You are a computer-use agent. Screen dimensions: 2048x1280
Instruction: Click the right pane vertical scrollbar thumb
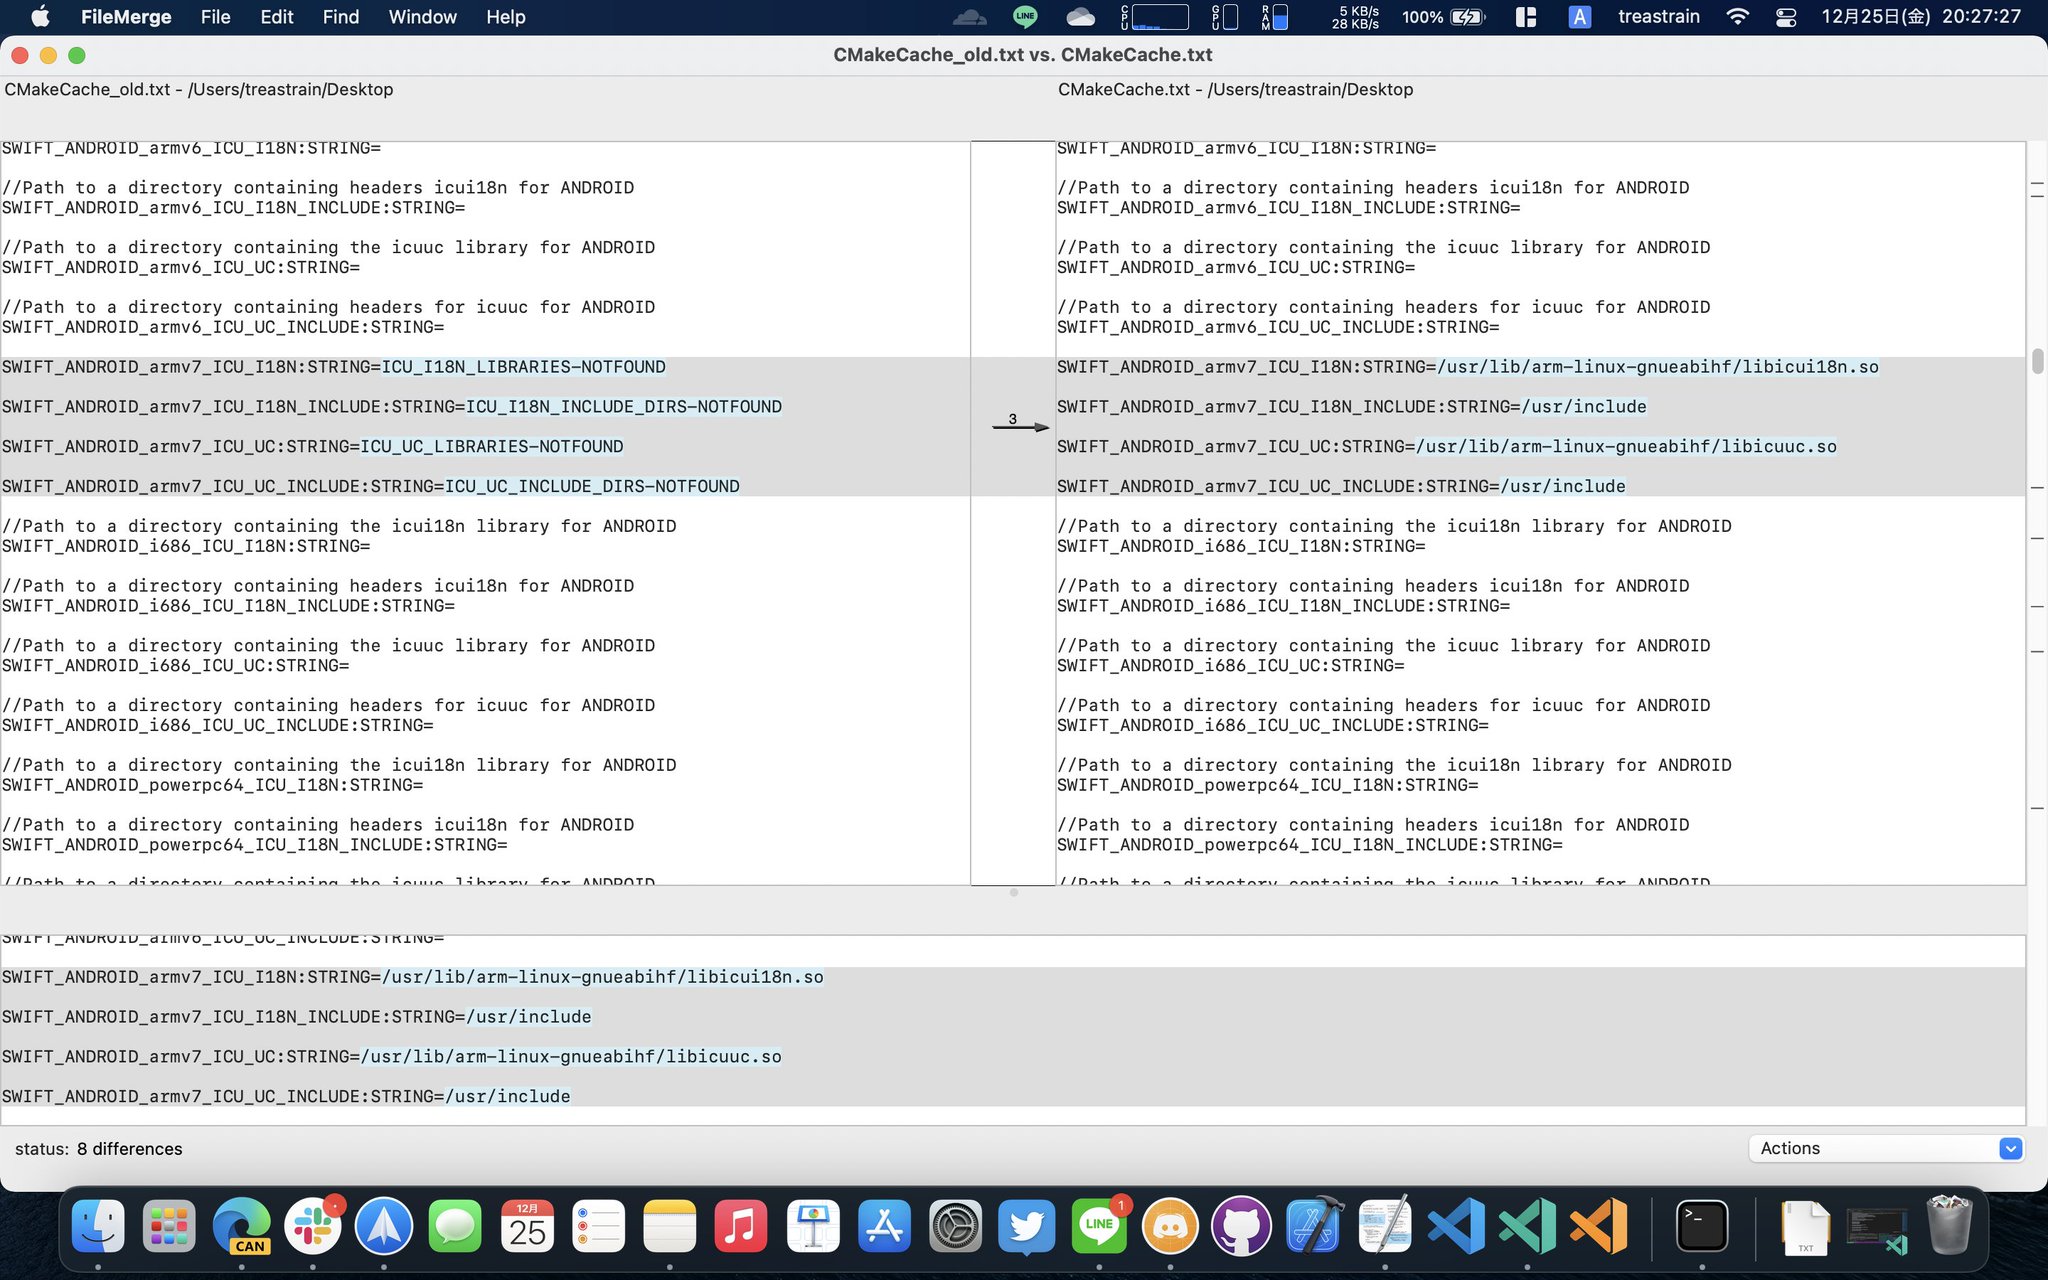point(2037,361)
